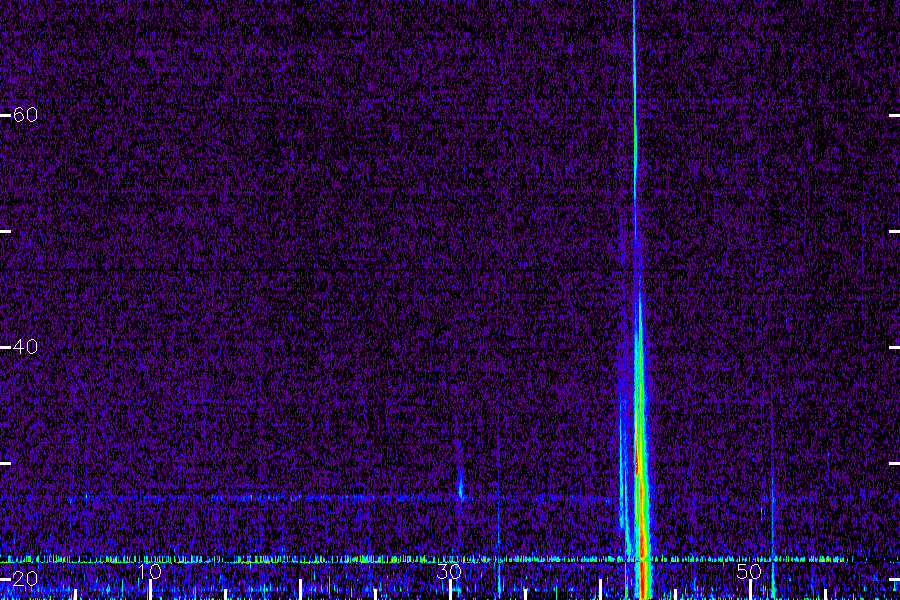The width and height of the screenshot is (900, 600).
Task: Click the red peak of the strong signal
Action: point(637,466)
